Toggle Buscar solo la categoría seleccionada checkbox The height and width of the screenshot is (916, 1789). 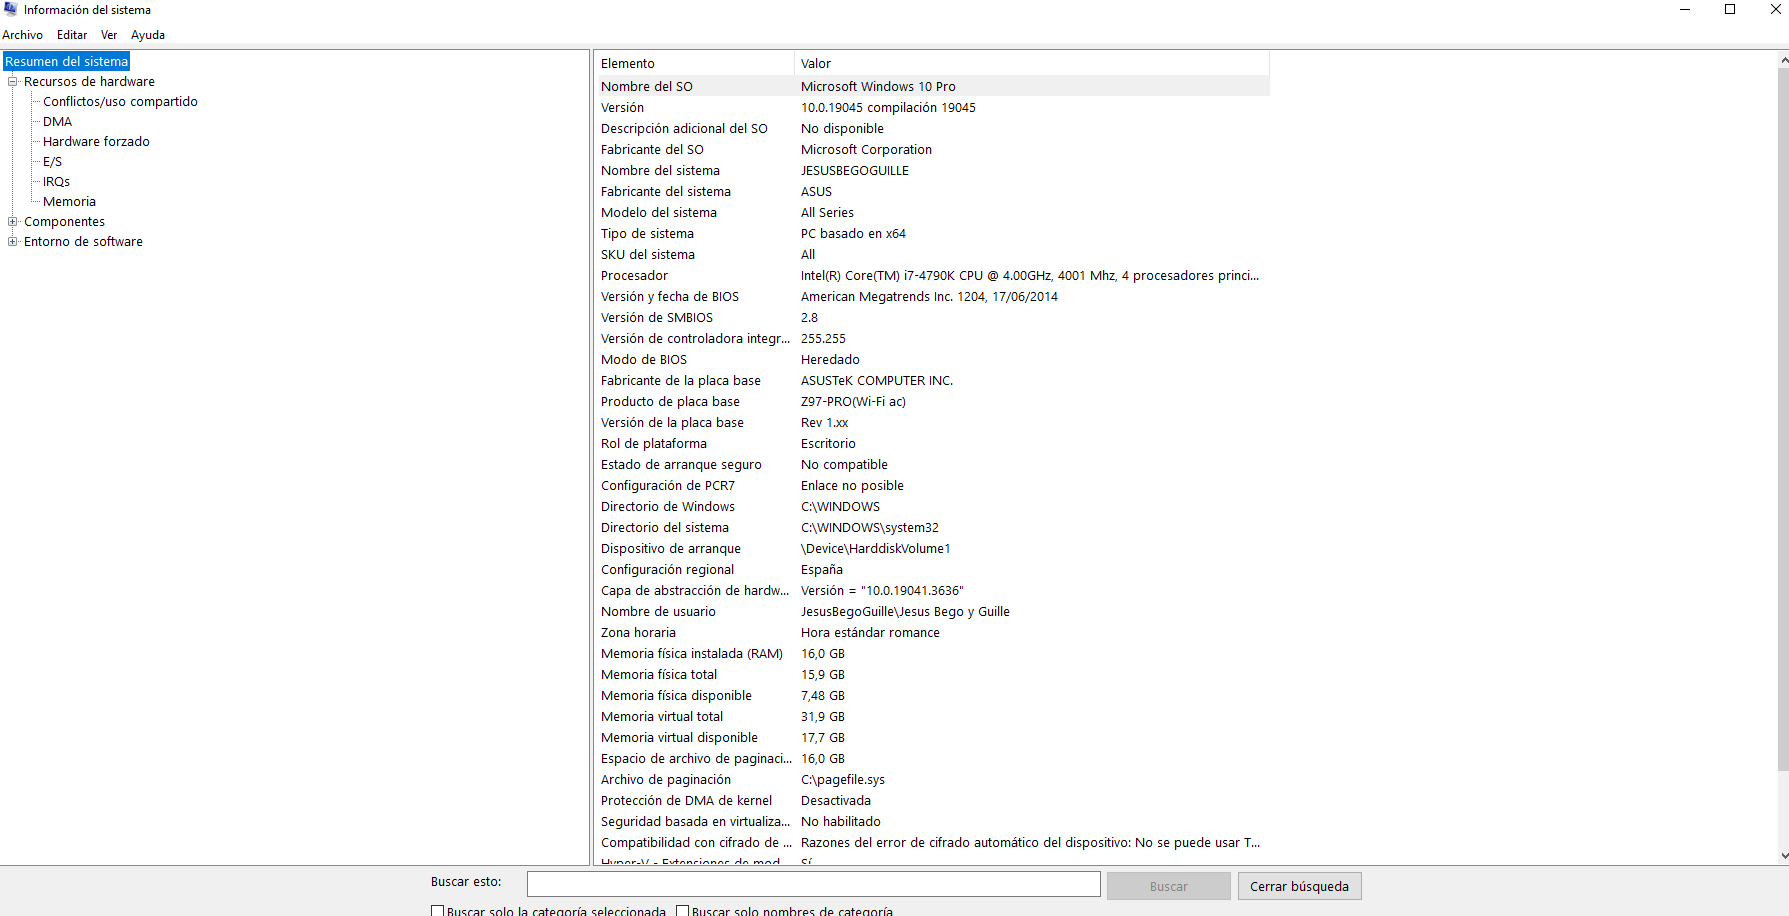437,911
